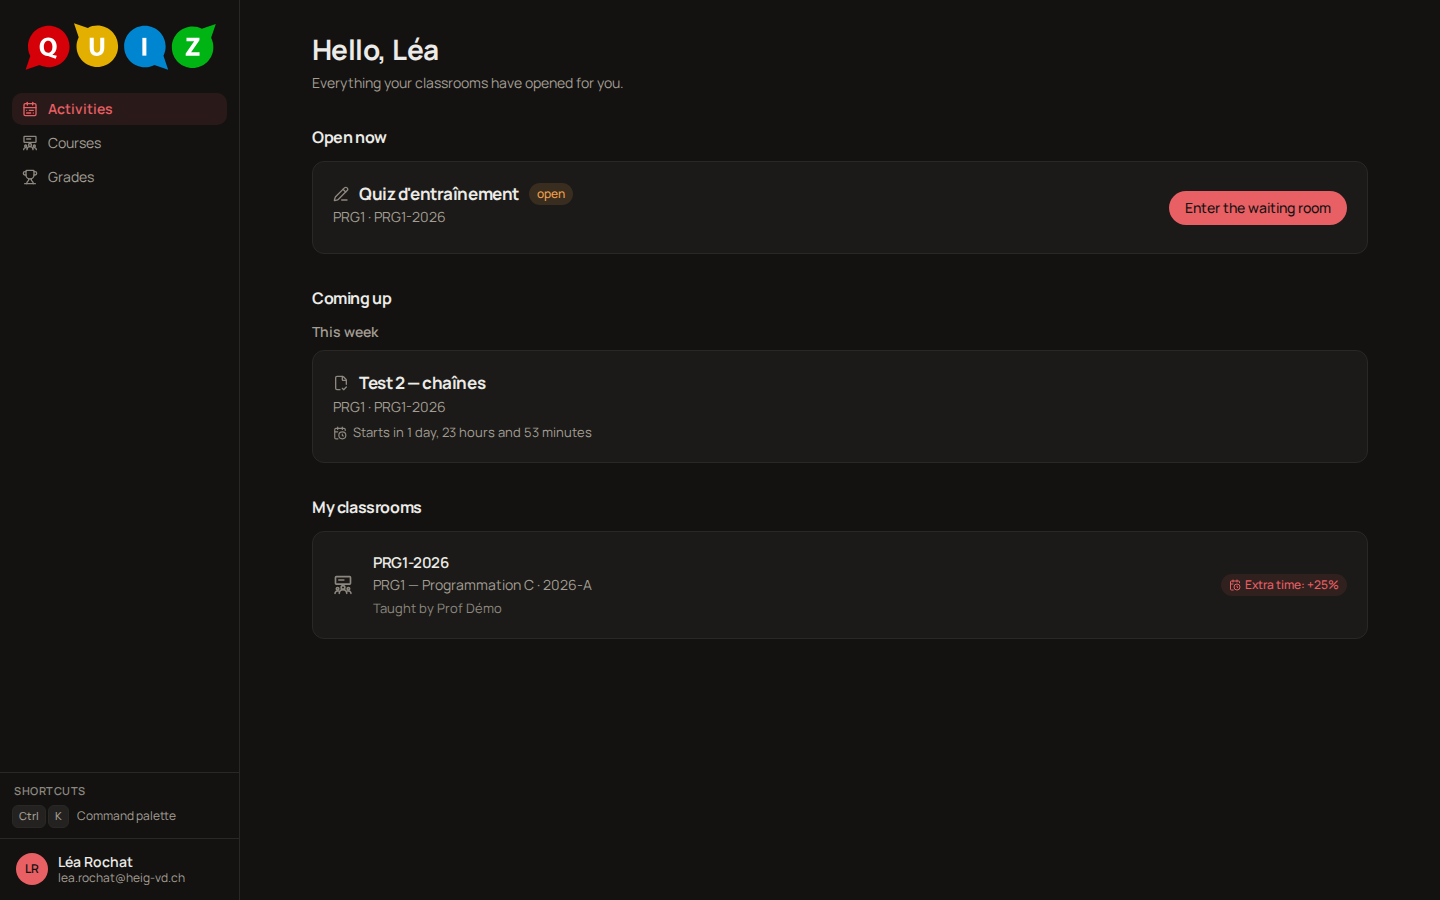Click the timer icon in Extra time badge
The image size is (1440, 900).
tap(1235, 585)
